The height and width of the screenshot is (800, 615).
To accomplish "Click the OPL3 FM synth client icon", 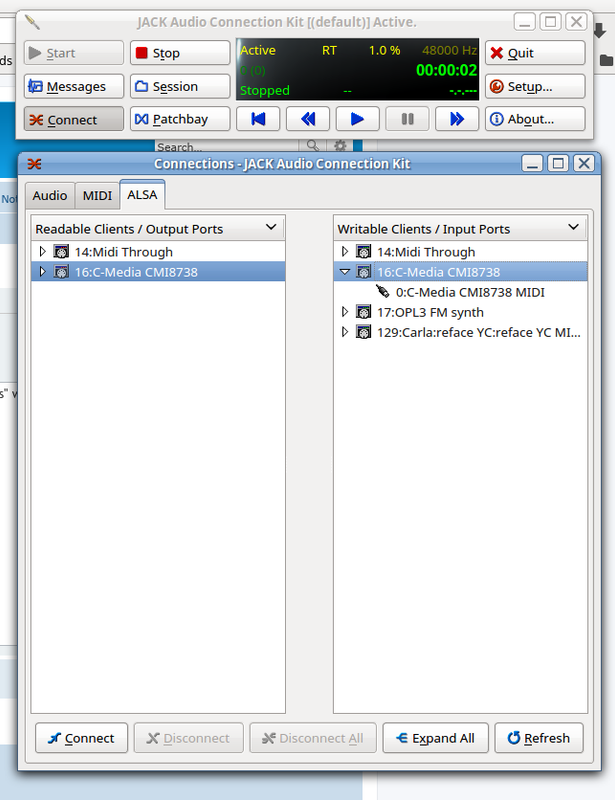I will pos(363,312).
